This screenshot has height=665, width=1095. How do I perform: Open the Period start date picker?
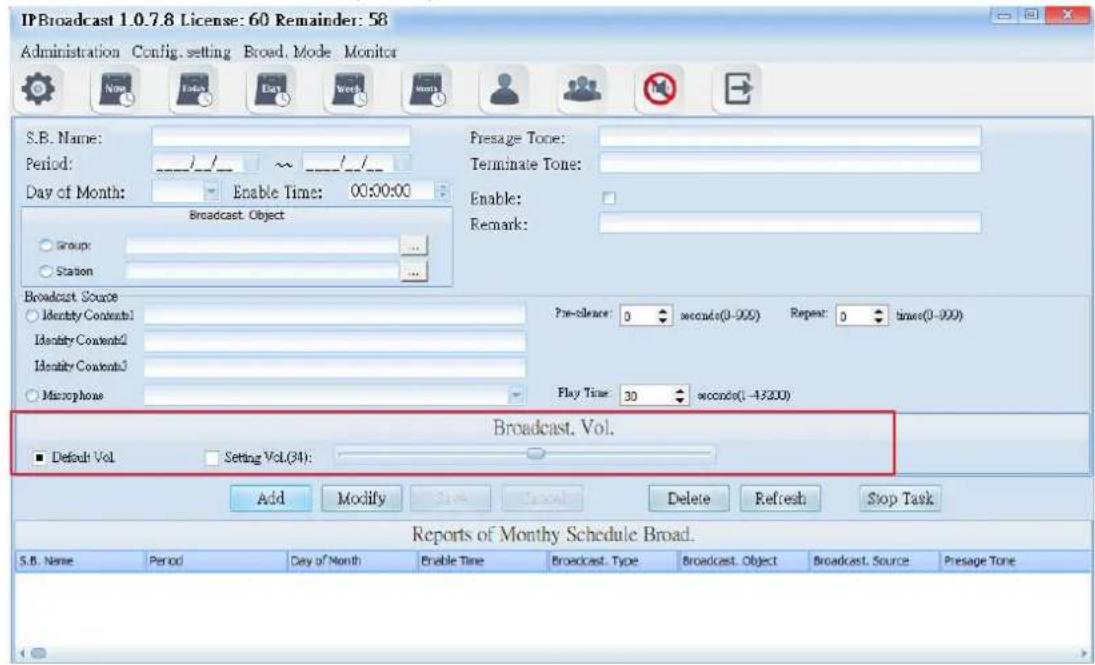pos(251,164)
